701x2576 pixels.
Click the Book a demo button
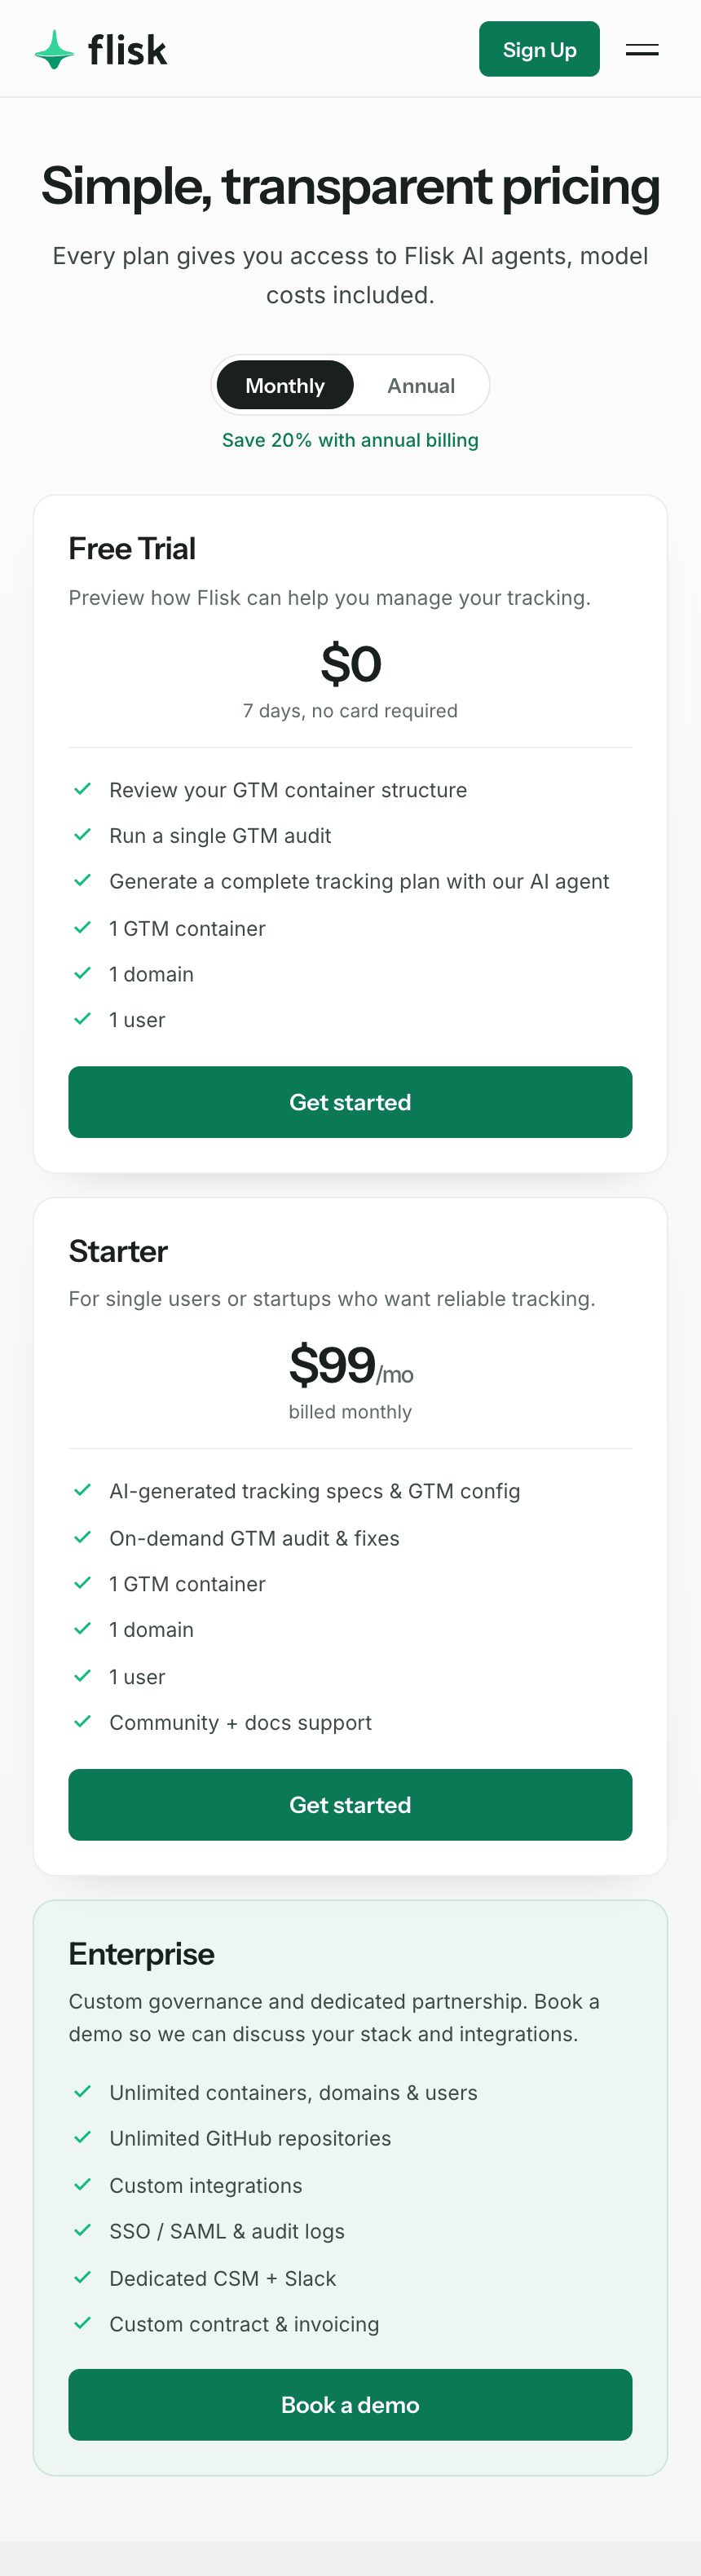(x=350, y=2405)
